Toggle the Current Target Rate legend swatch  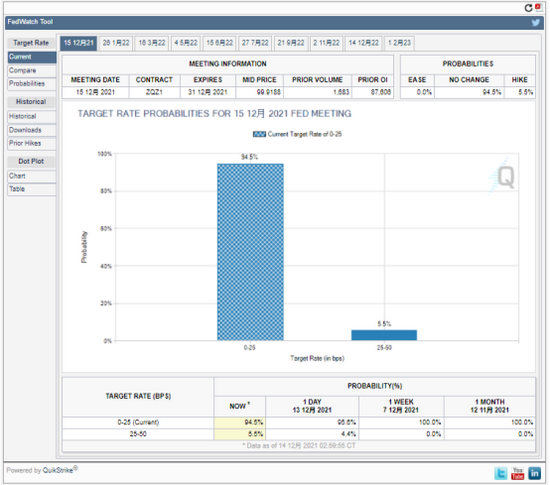259,134
